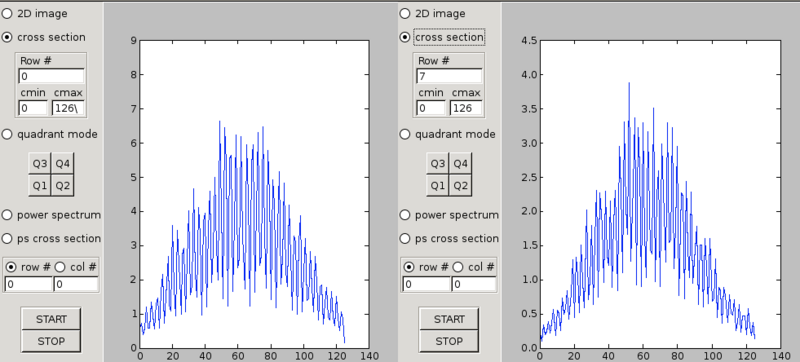Choose col # radio in right panel
Image resolution: width=800 pixels, height=362 pixels.
point(458,267)
